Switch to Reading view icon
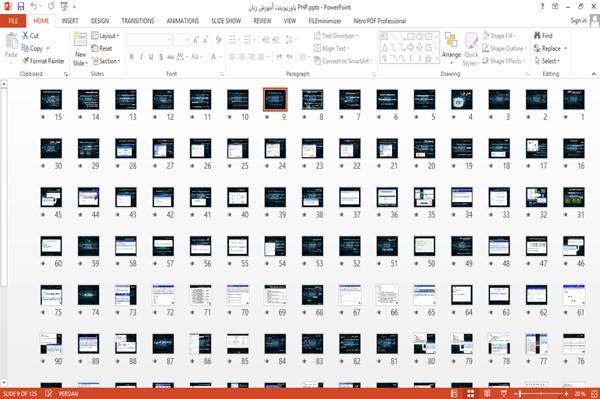This screenshot has height=399, width=600. click(x=487, y=393)
